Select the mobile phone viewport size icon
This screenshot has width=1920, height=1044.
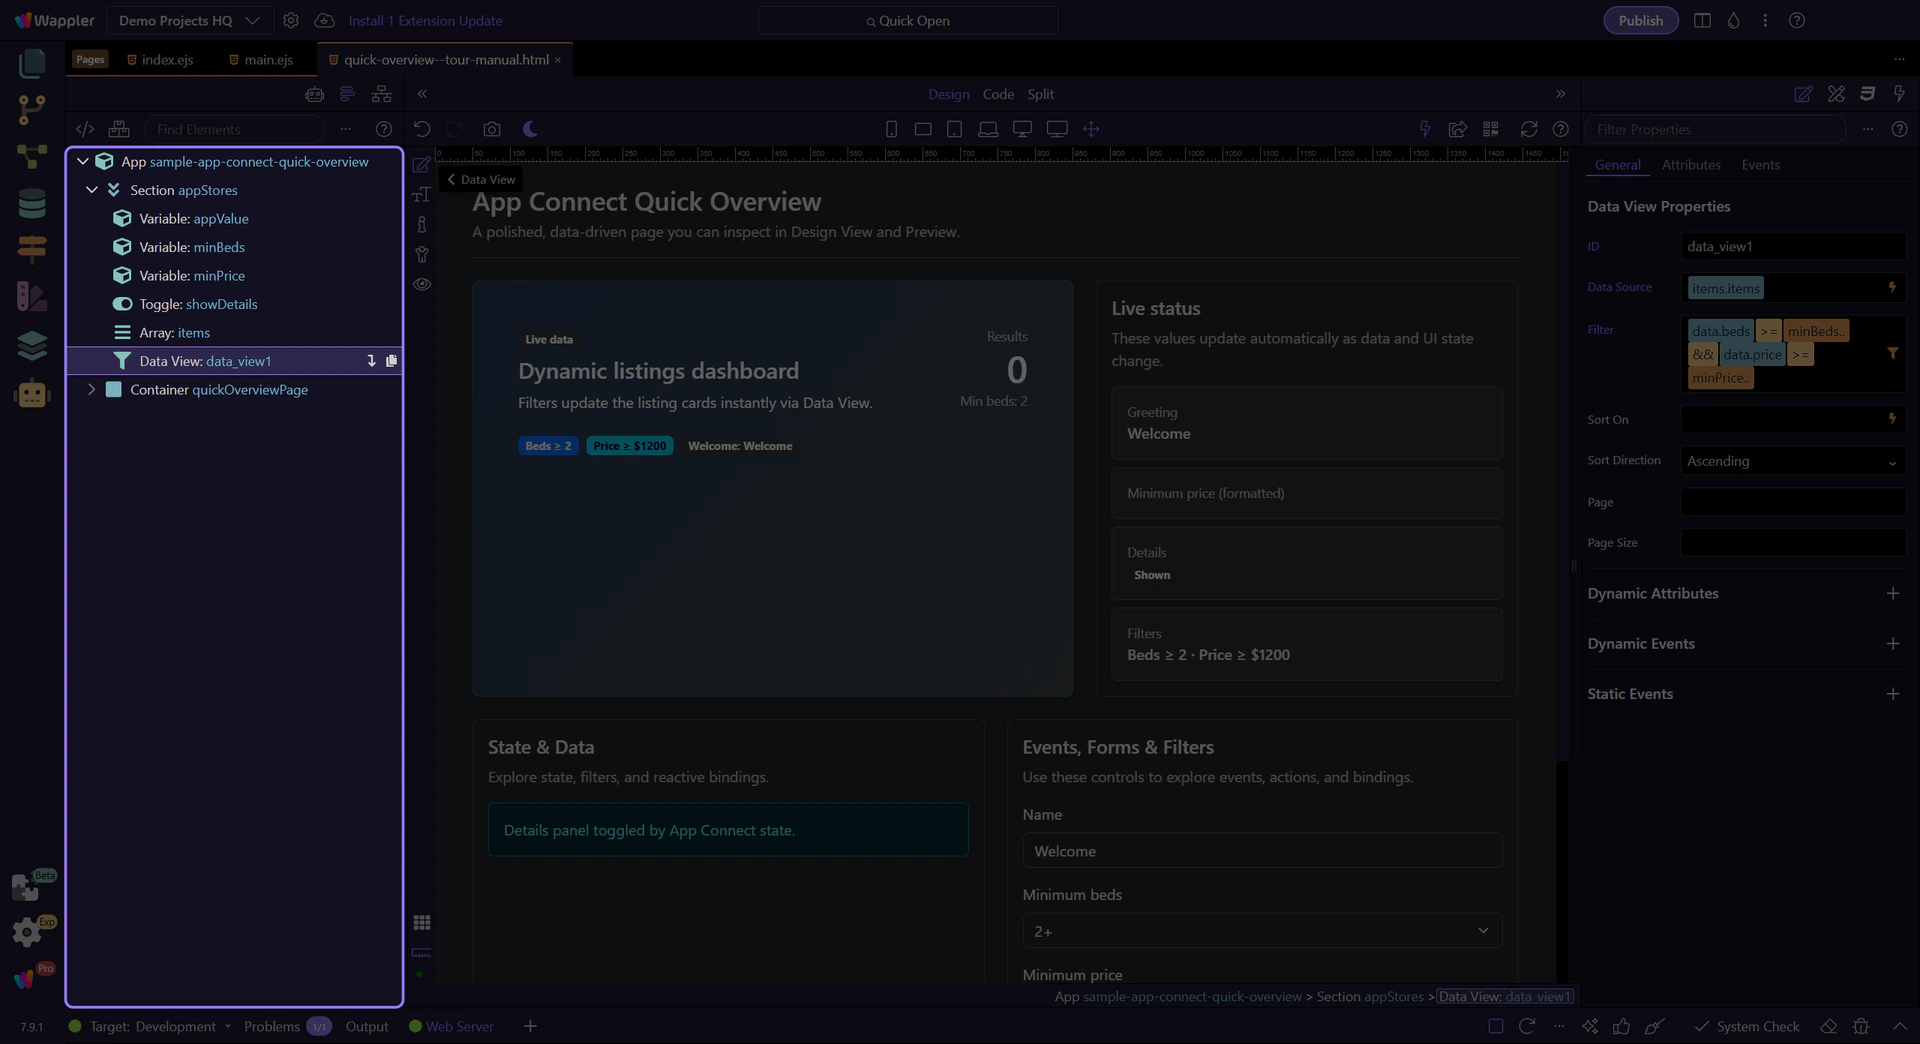891,129
